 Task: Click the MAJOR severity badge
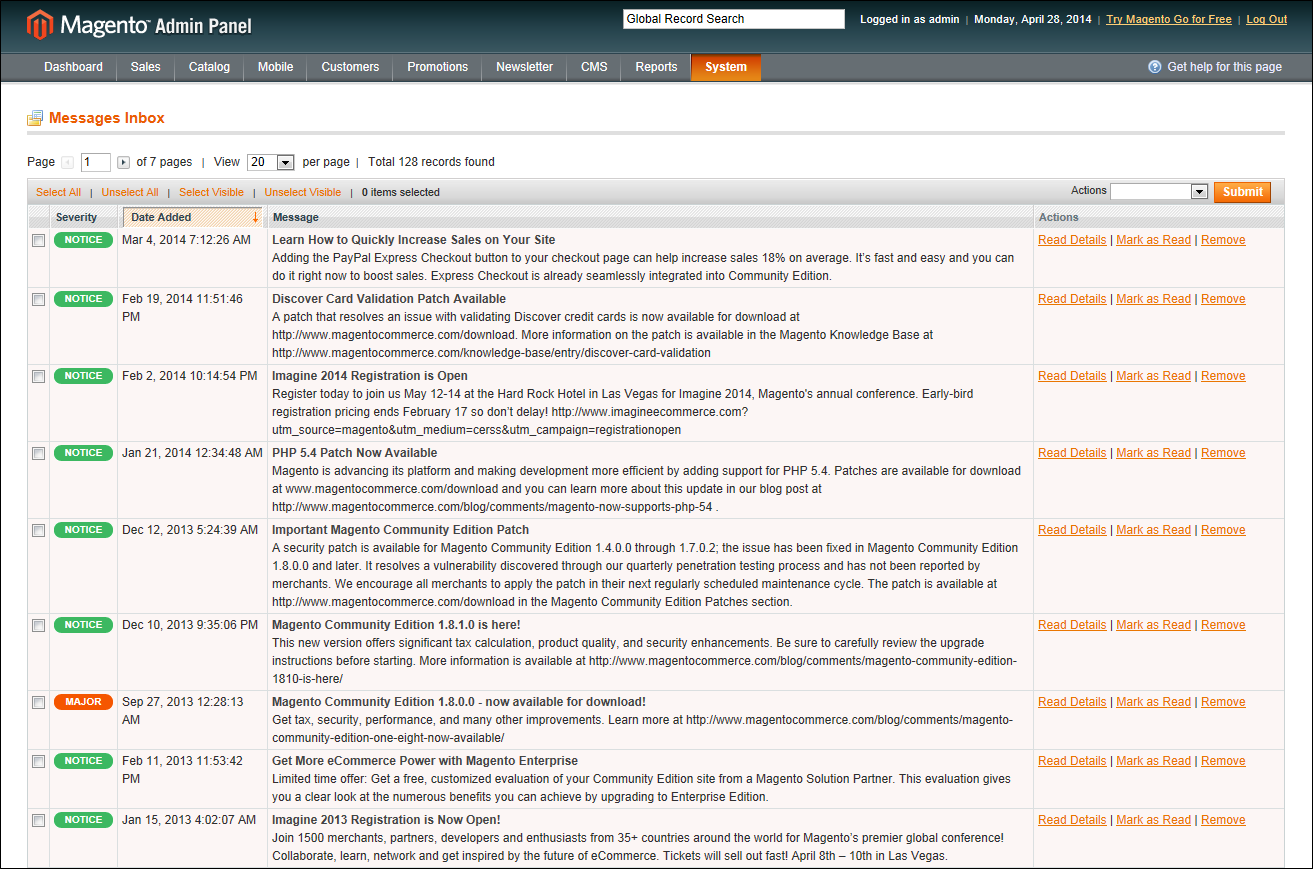tap(84, 702)
